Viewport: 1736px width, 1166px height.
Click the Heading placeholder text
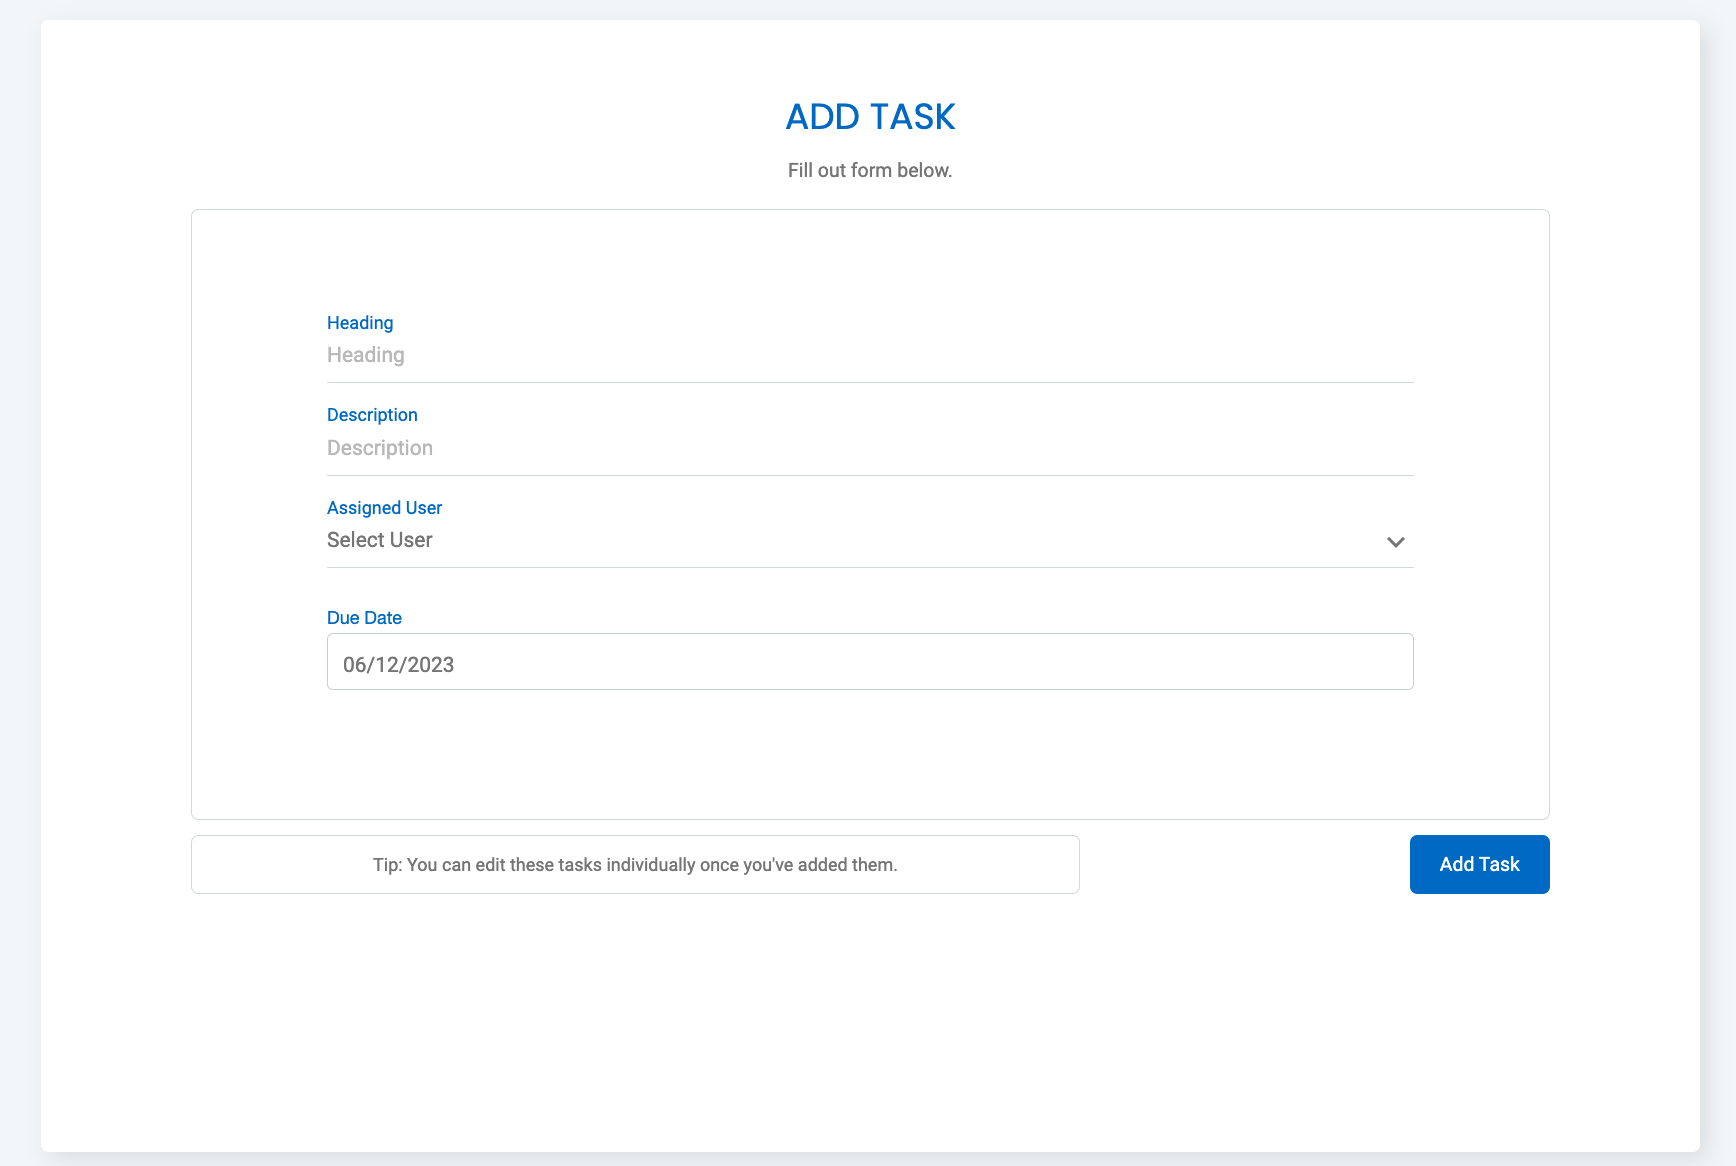coord(365,355)
